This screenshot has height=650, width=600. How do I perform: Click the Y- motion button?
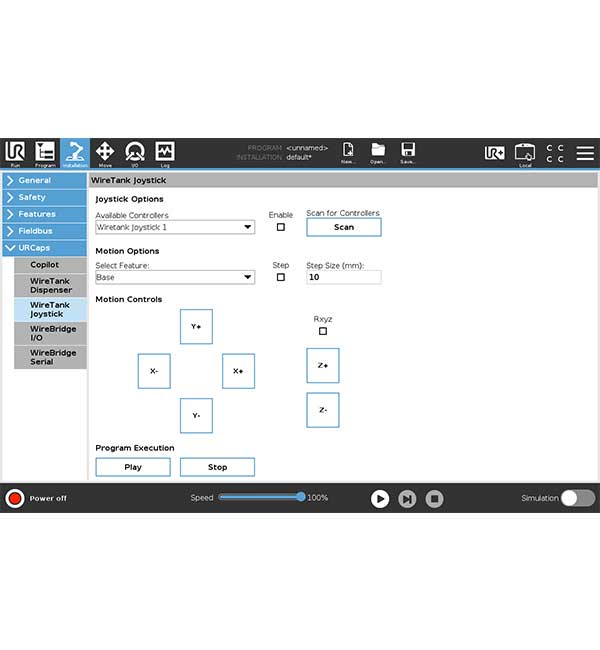(x=196, y=416)
